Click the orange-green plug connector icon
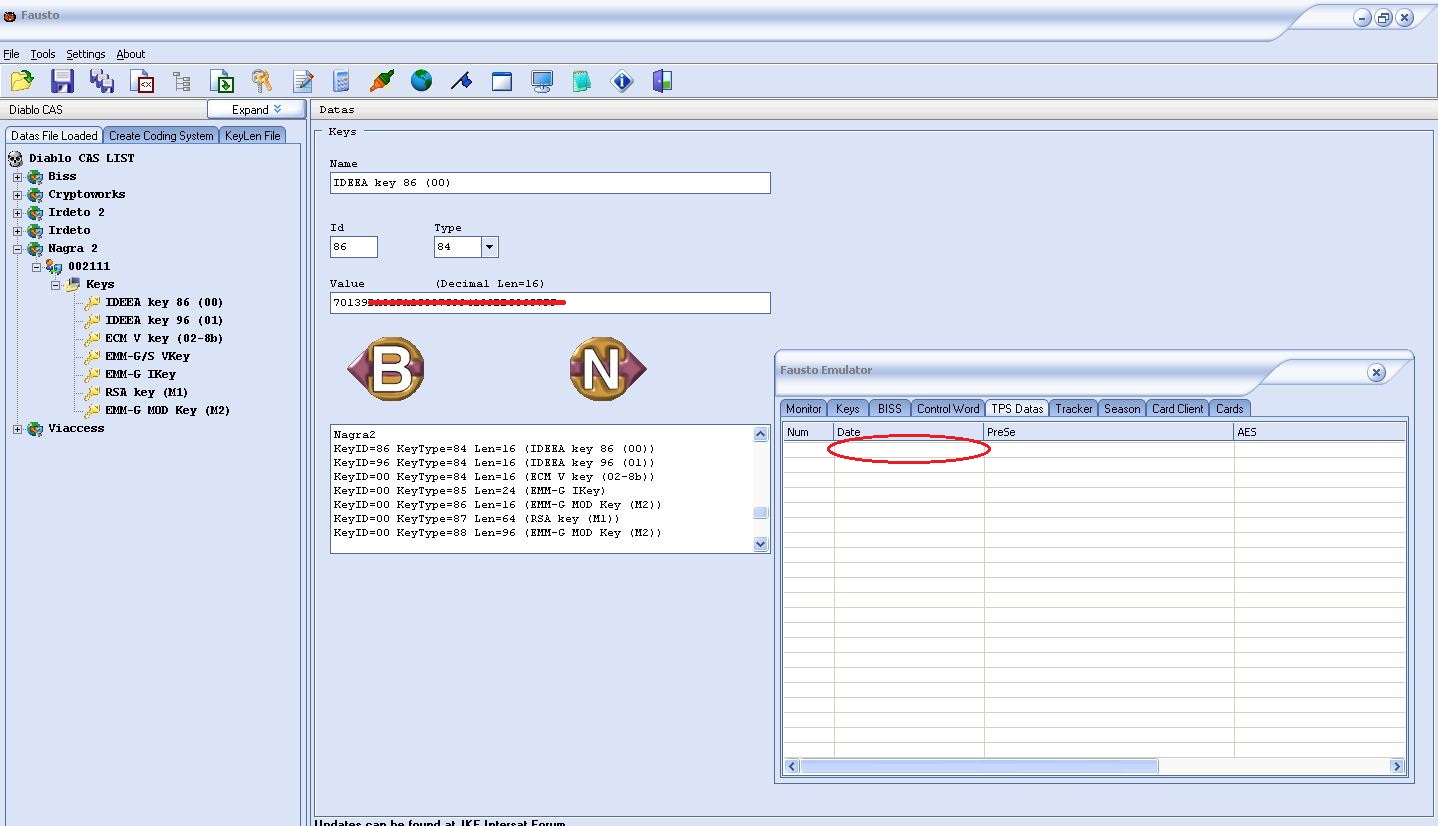Image resolution: width=1438 pixels, height=826 pixels. [382, 81]
